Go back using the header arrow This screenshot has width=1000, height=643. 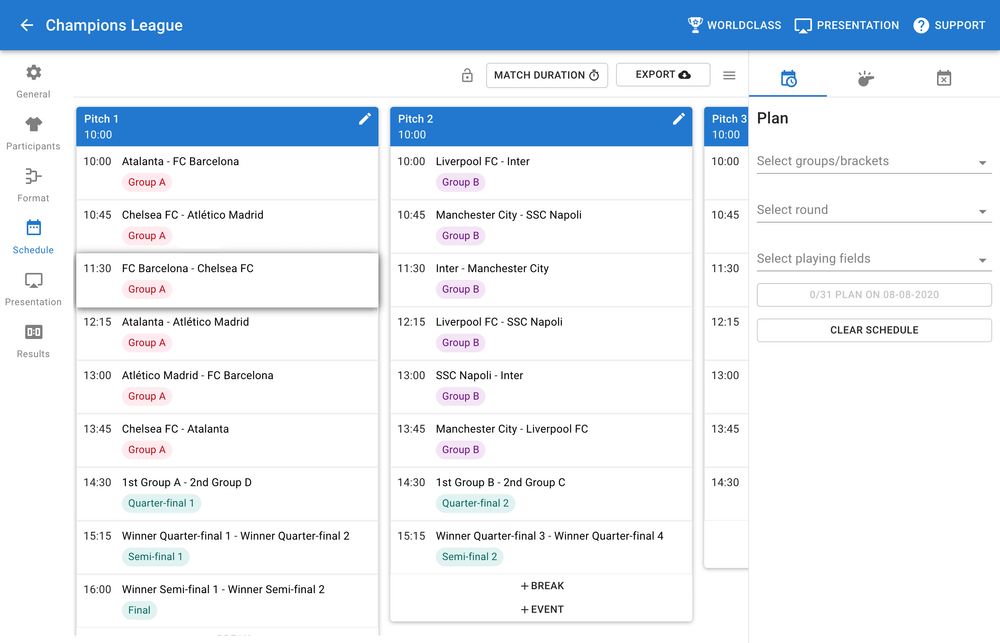(x=27, y=25)
